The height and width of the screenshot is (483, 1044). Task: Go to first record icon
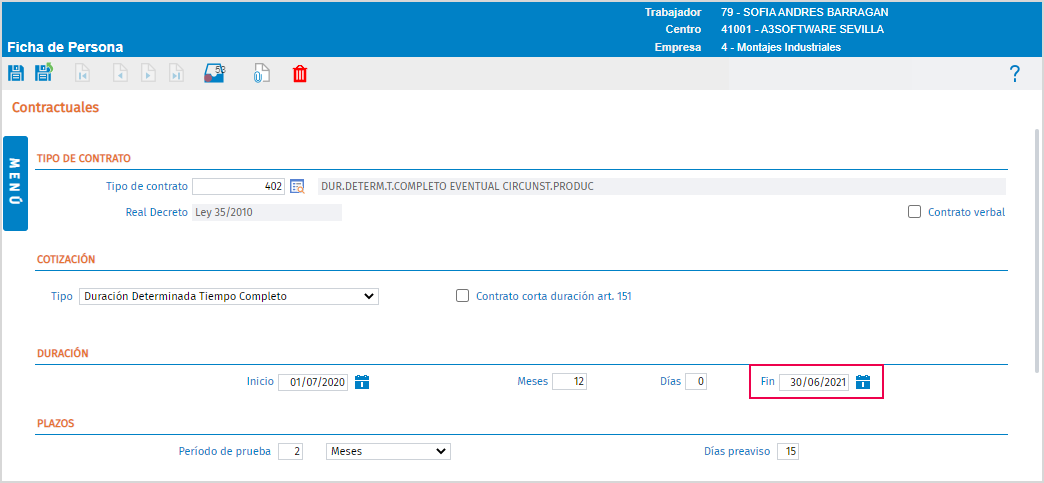(x=82, y=73)
